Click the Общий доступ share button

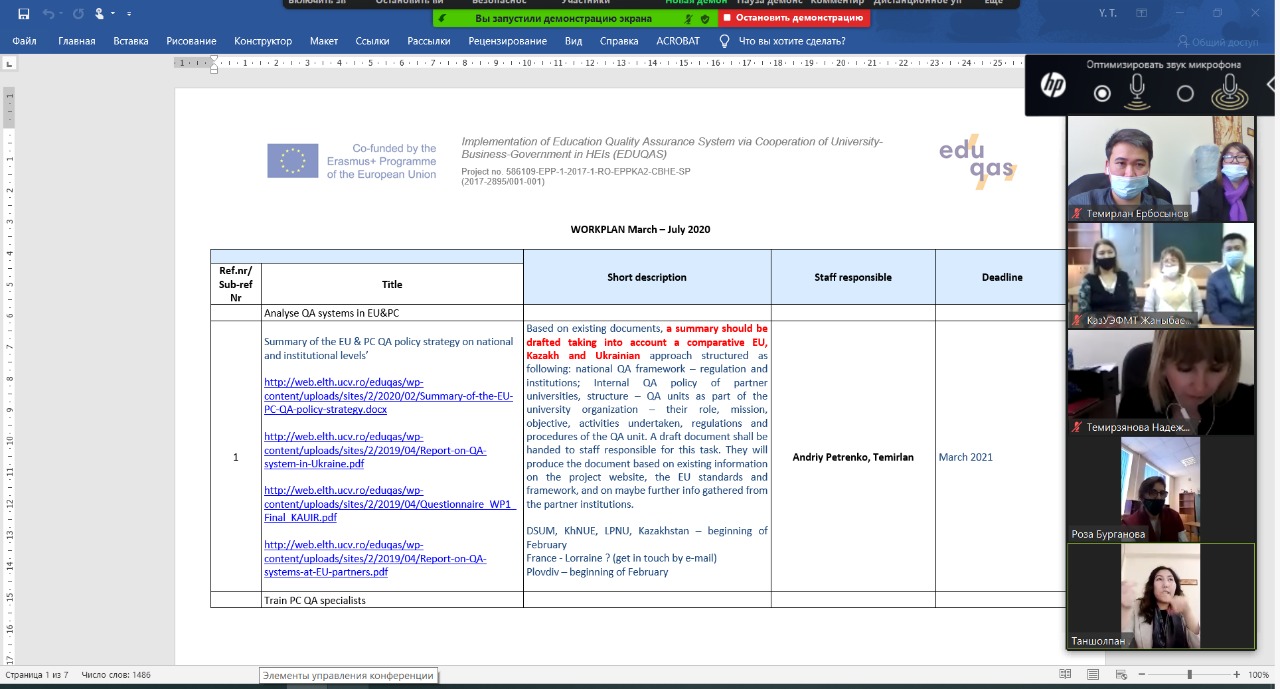1217,42
